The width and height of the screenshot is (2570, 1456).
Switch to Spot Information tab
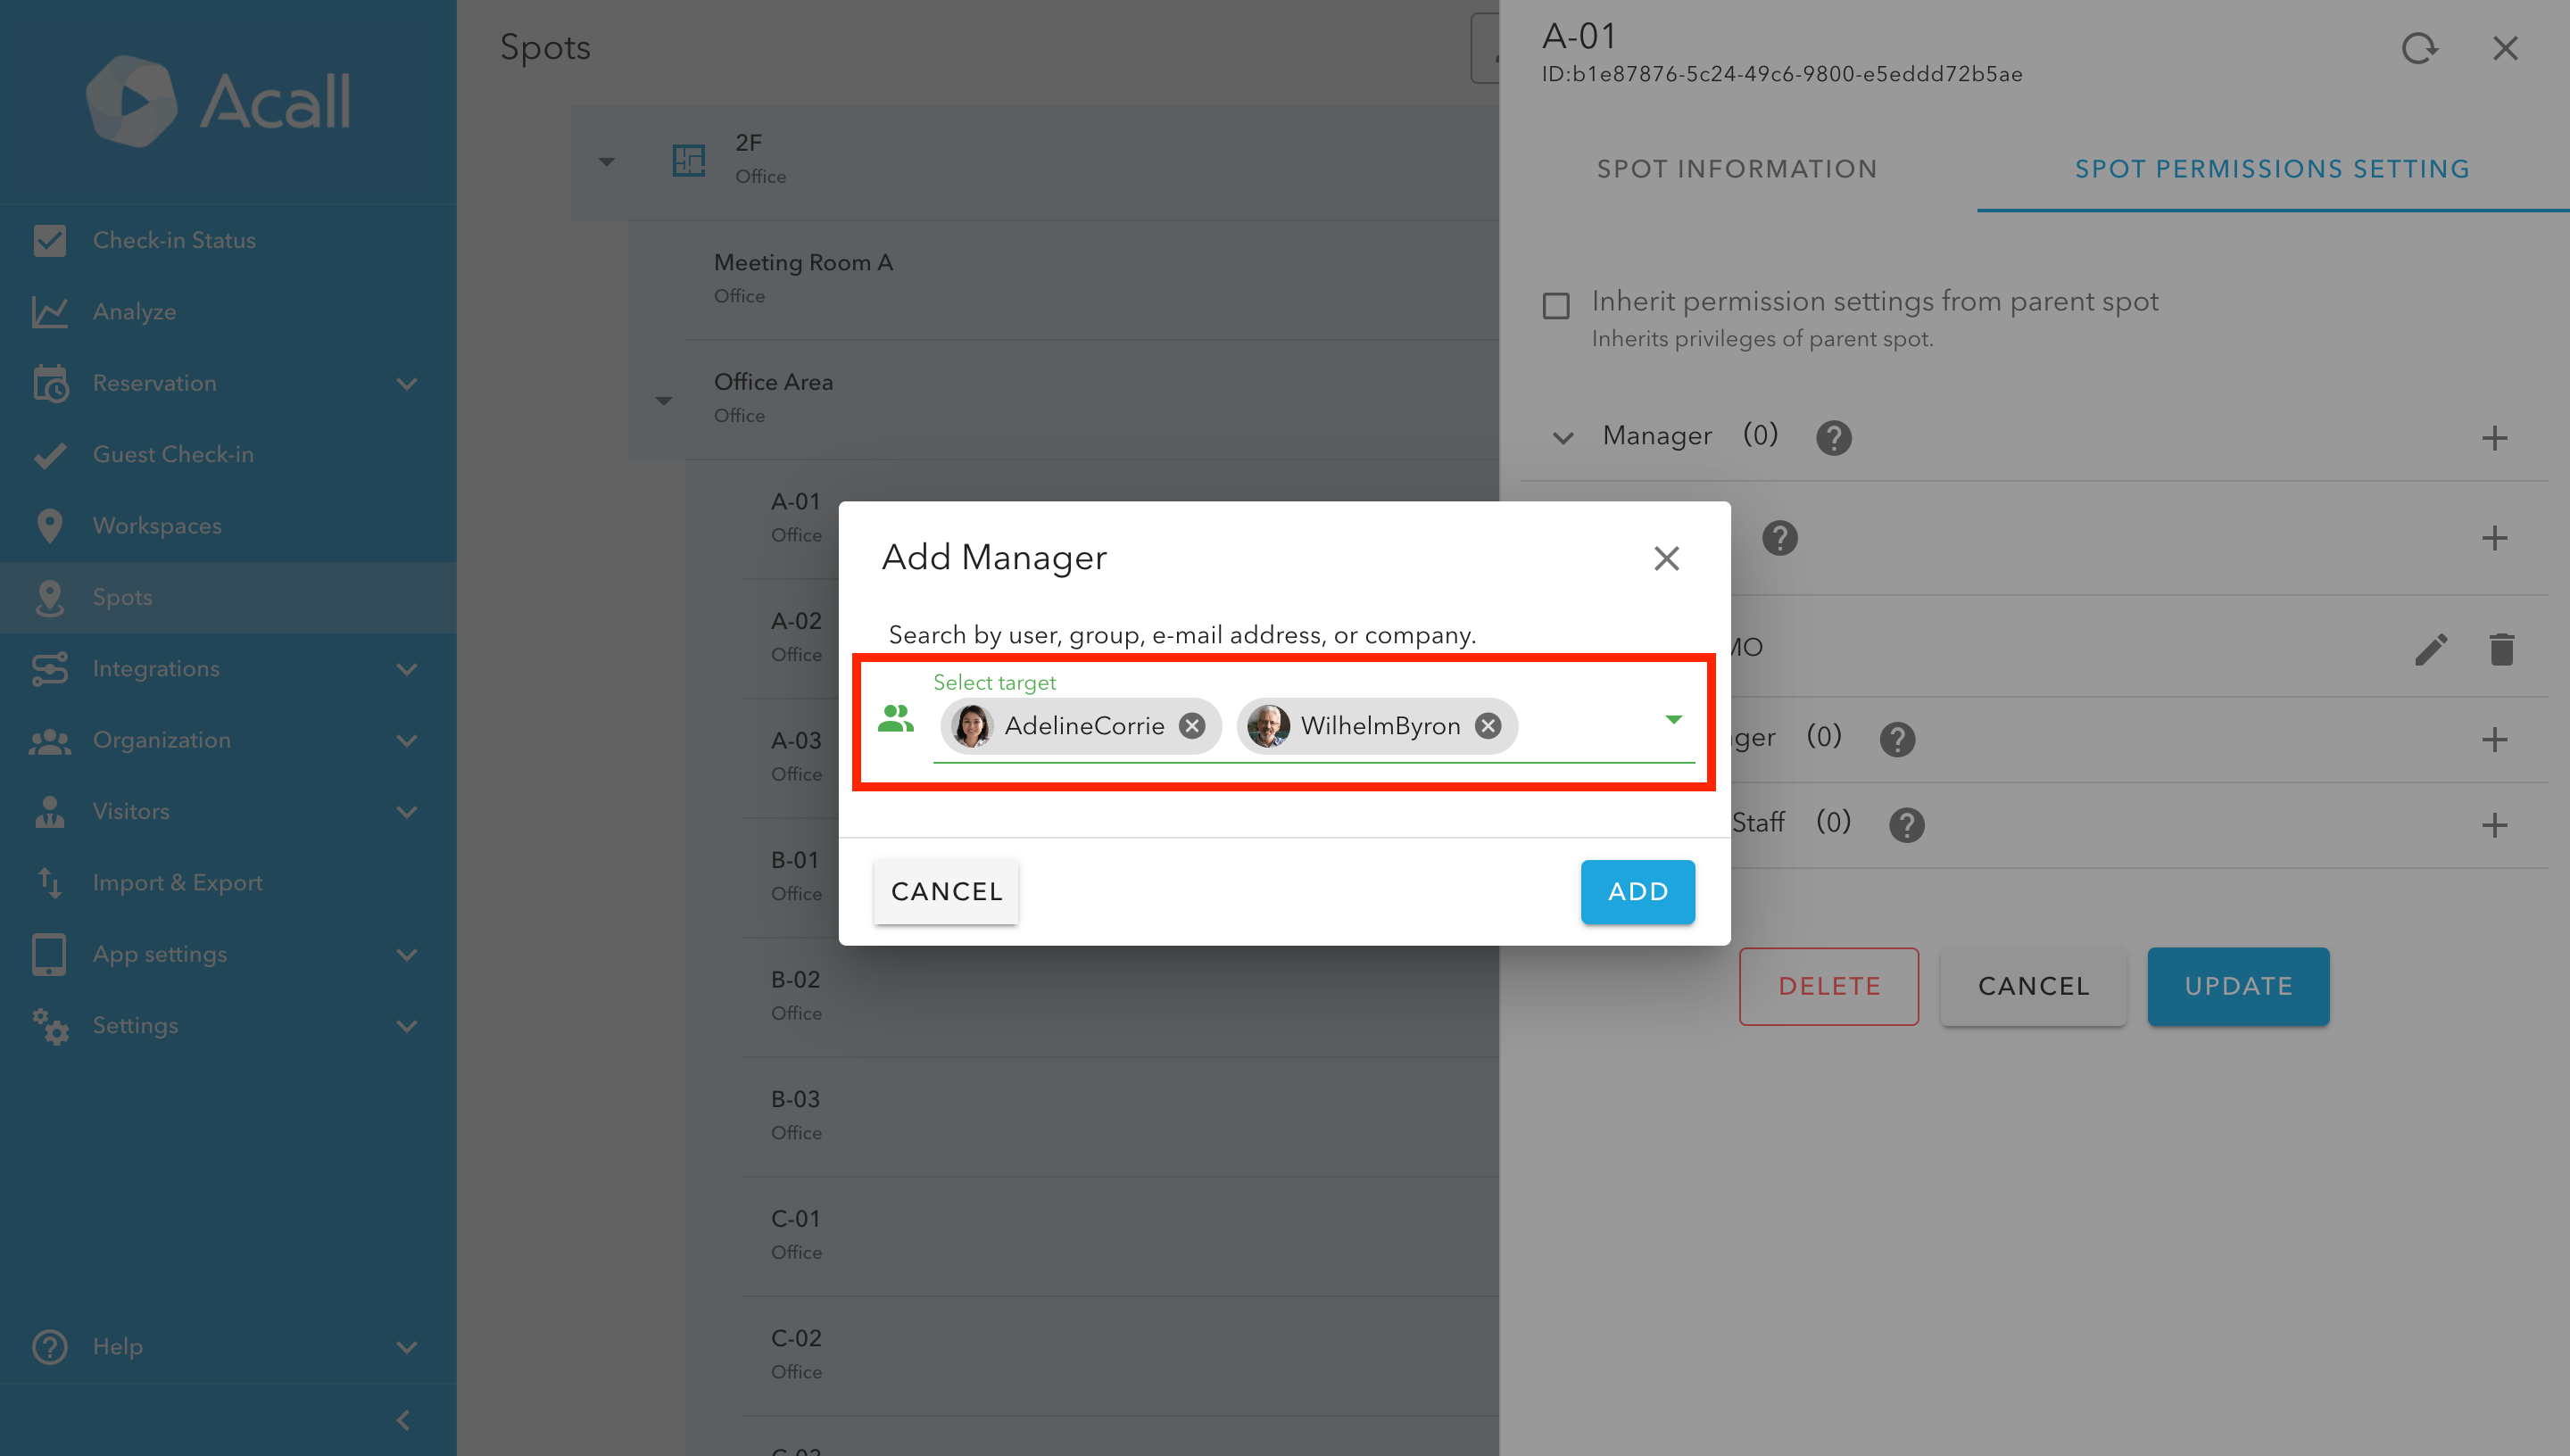pos(1737,169)
